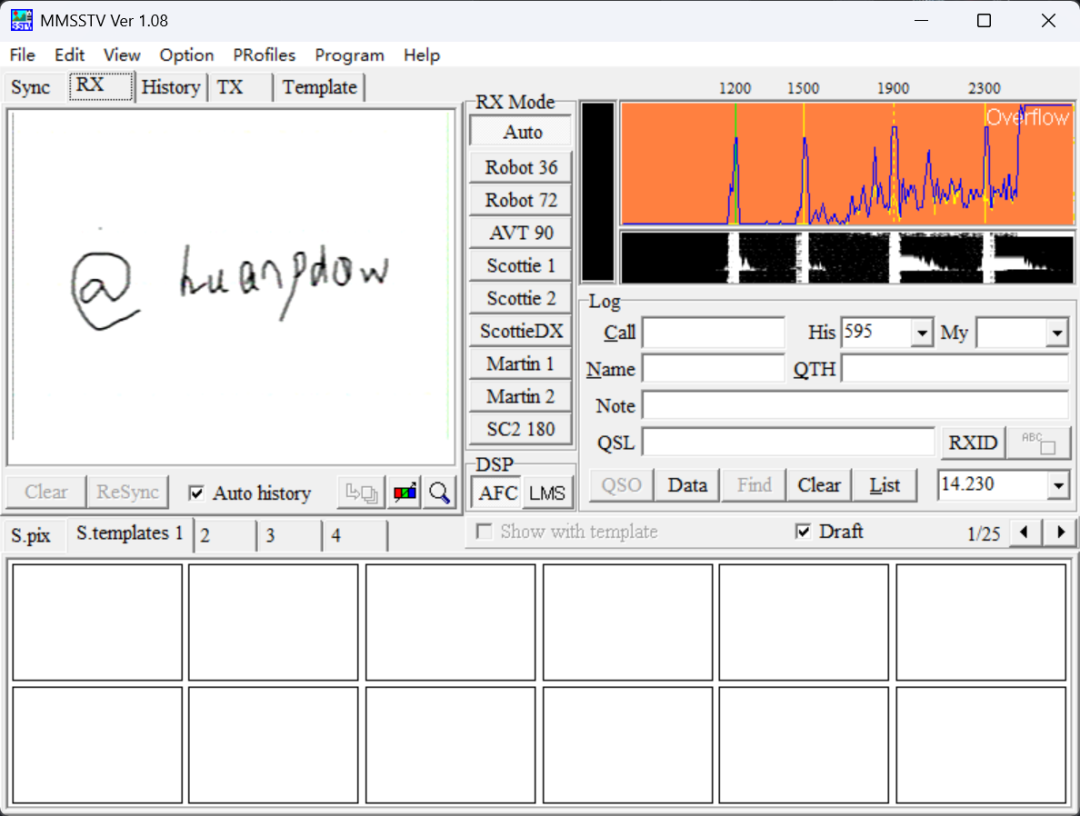The image size is (1080, 816).
Task: Select Scottie 1 RX mode
Action: pyautogui.click(x=521, y=265)
